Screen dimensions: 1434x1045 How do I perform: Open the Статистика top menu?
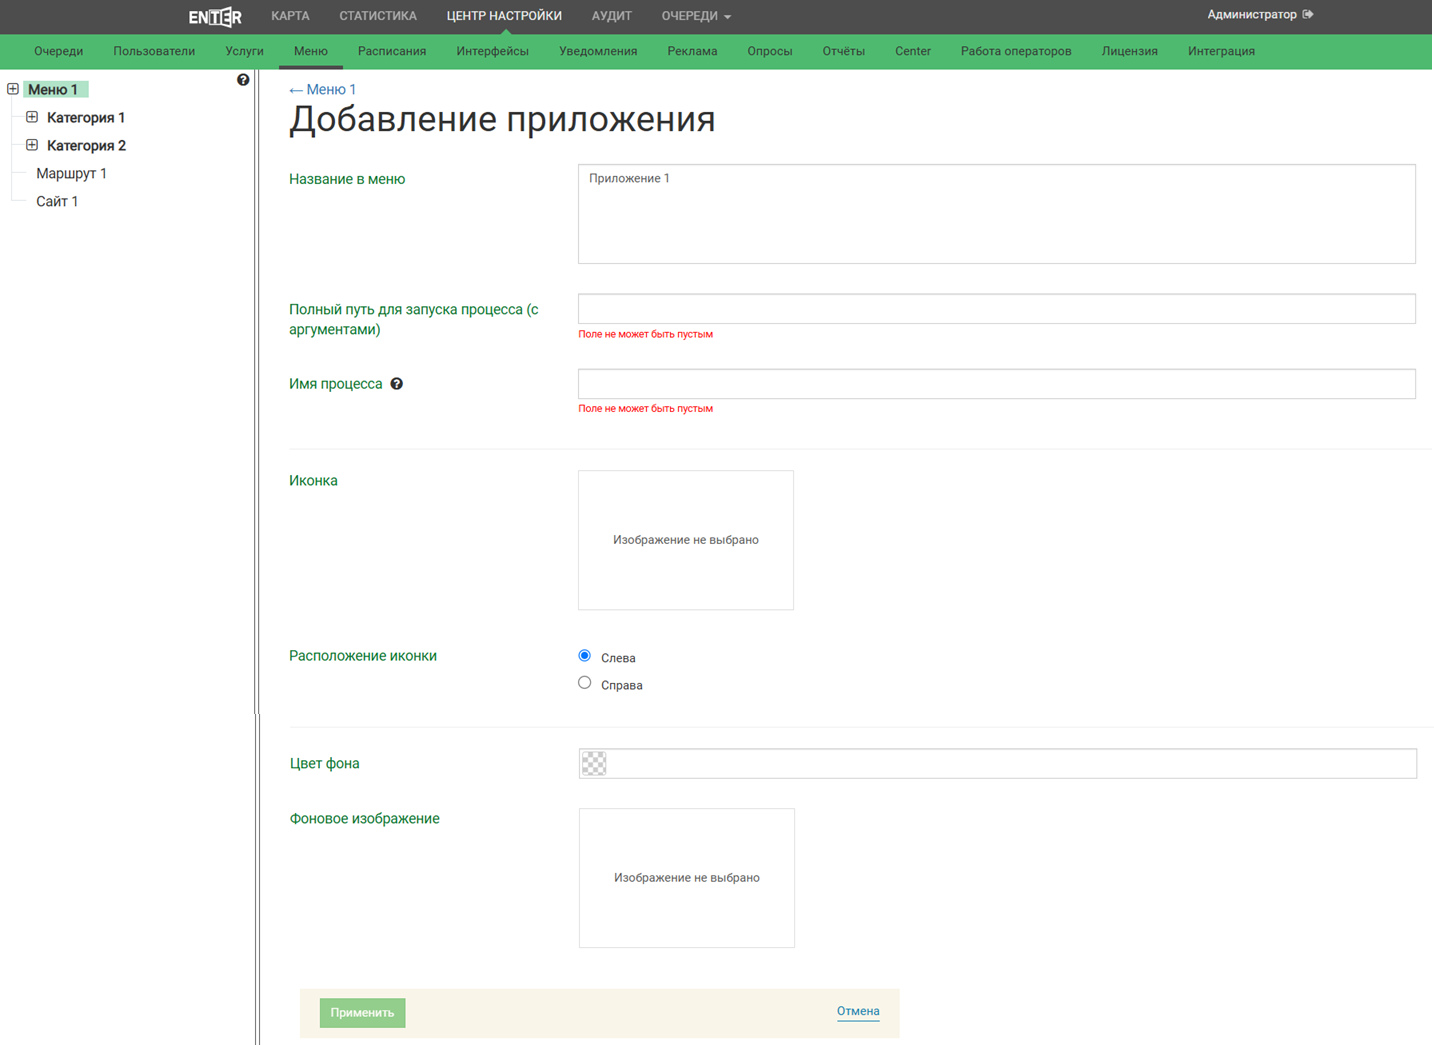378,16
